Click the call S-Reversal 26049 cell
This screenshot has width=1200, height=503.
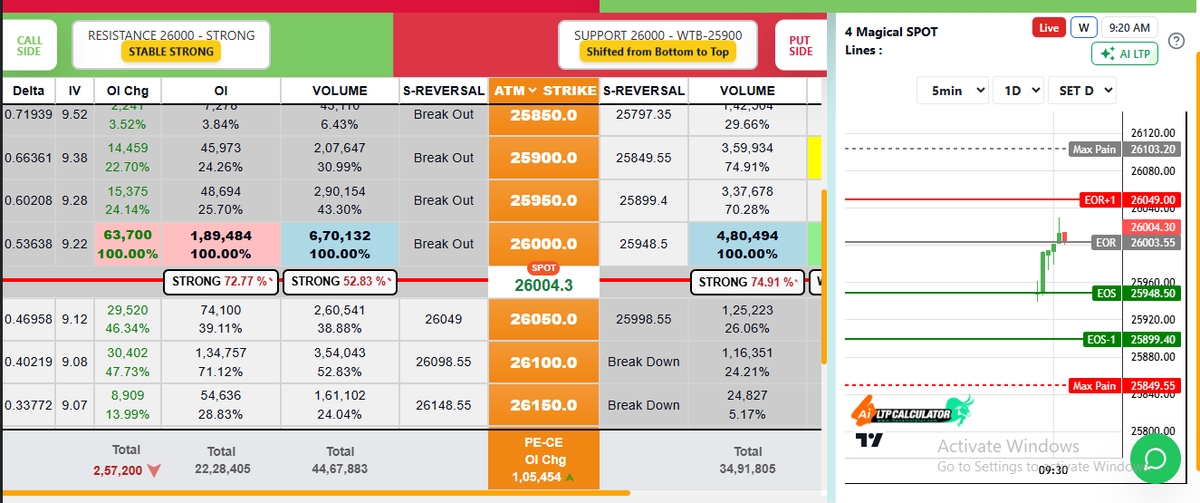(x=444, y=319)
